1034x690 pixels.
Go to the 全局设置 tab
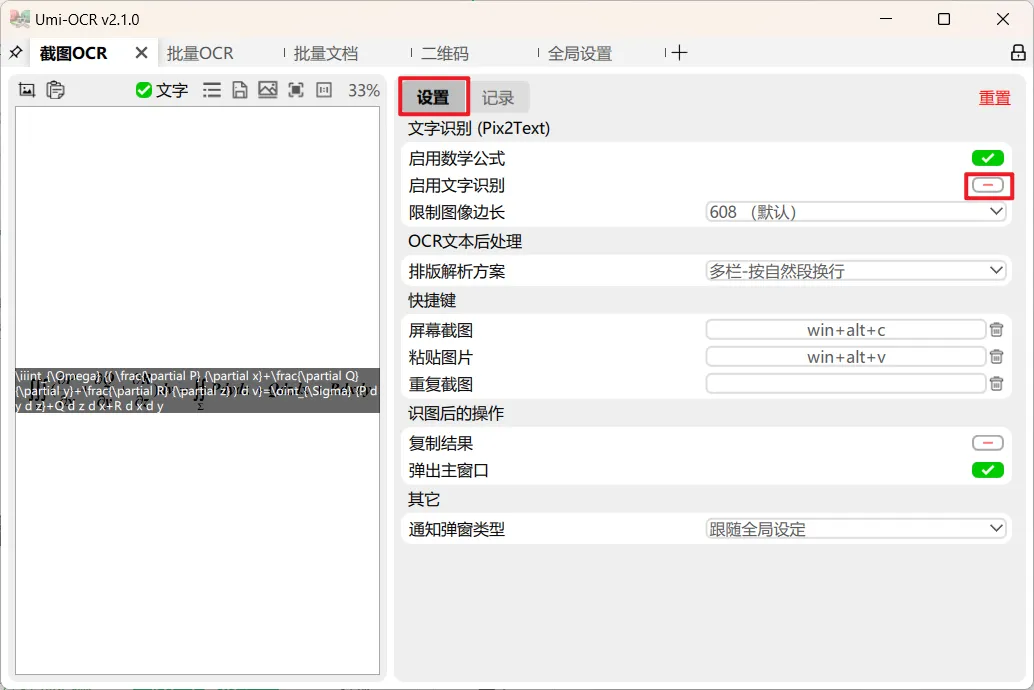click(x=580, y=53)
